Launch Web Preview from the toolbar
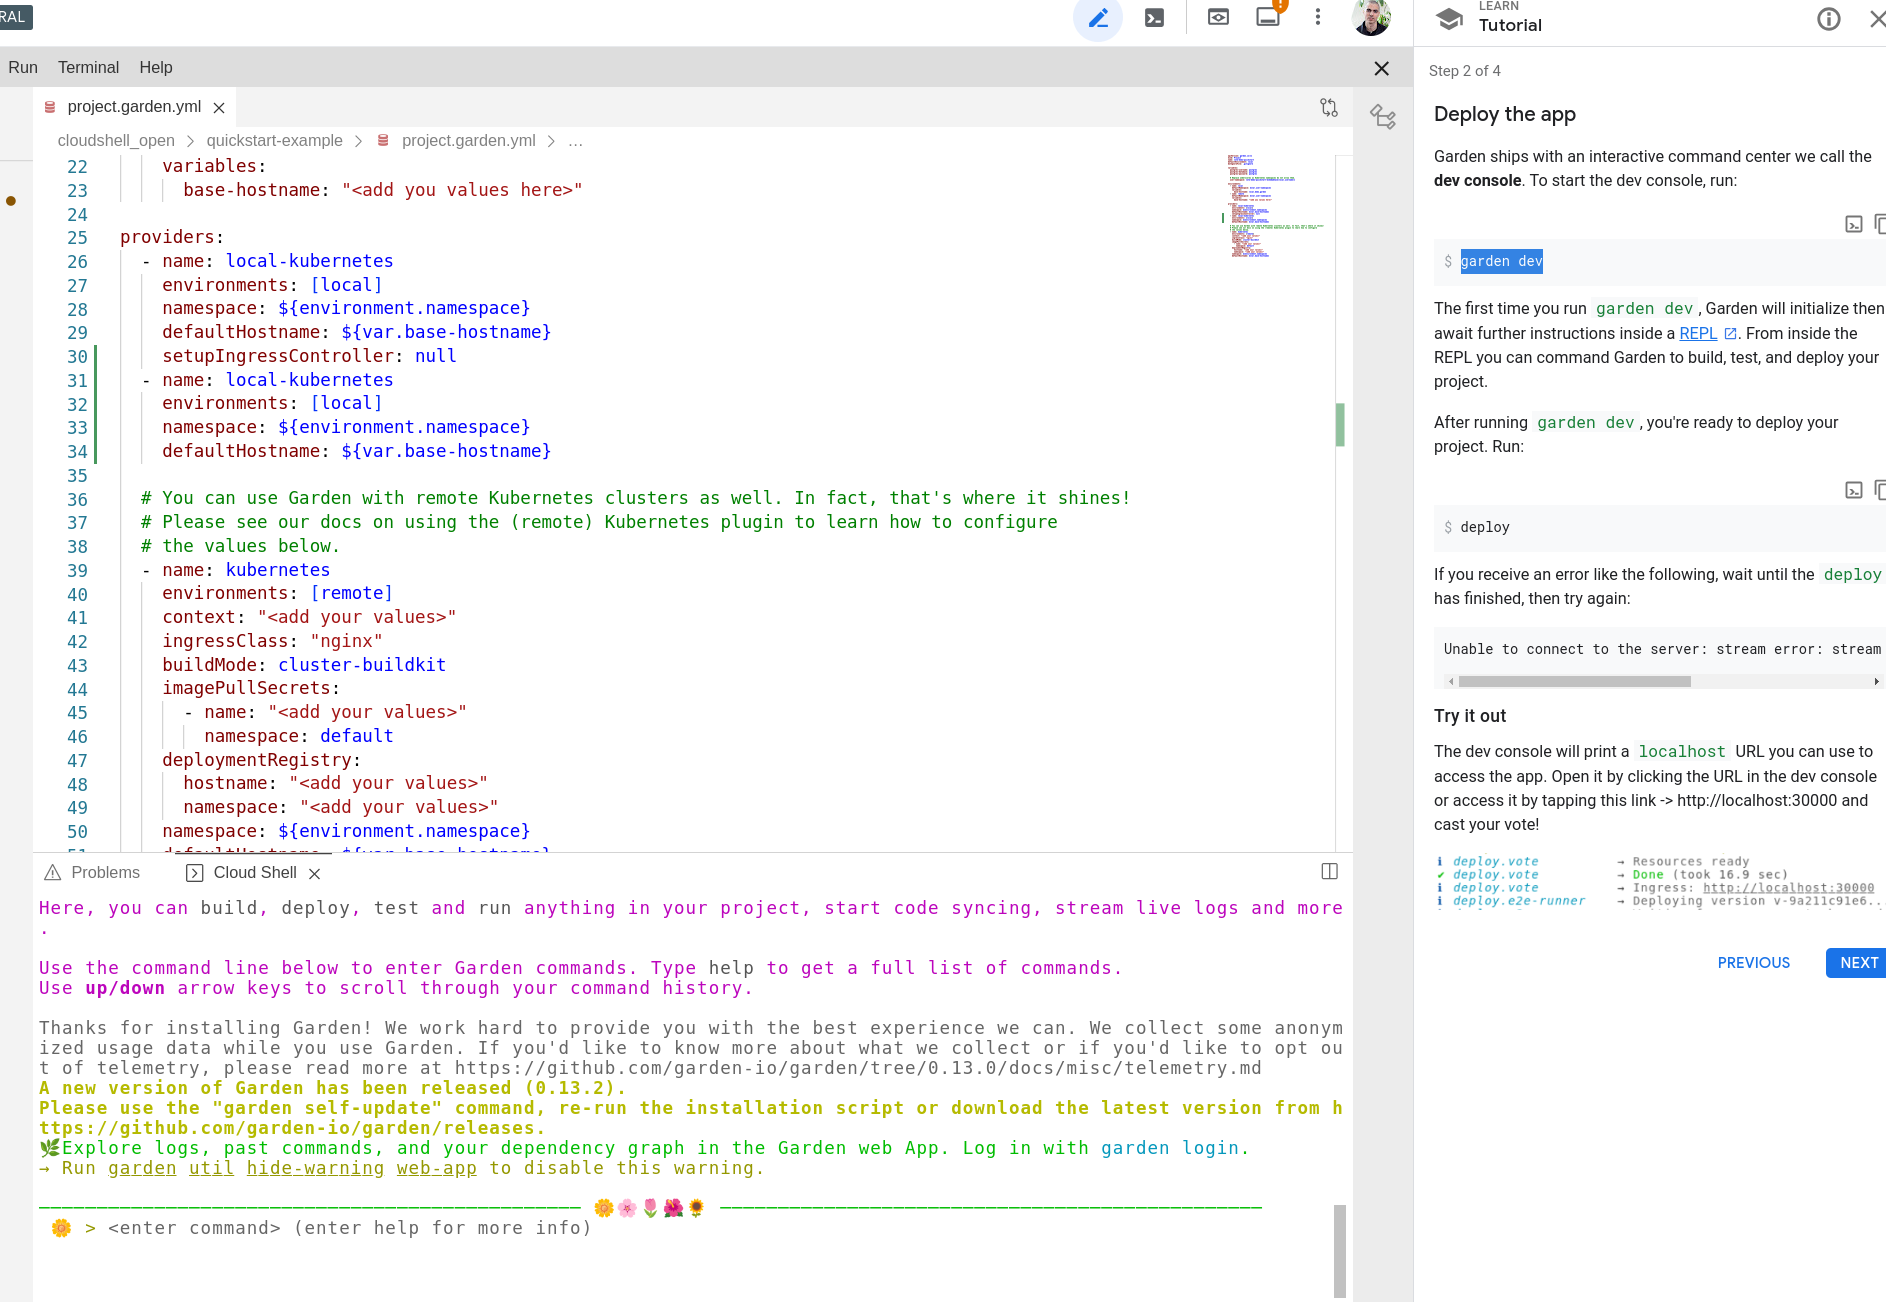1886x1302 pixels. 1218,18
